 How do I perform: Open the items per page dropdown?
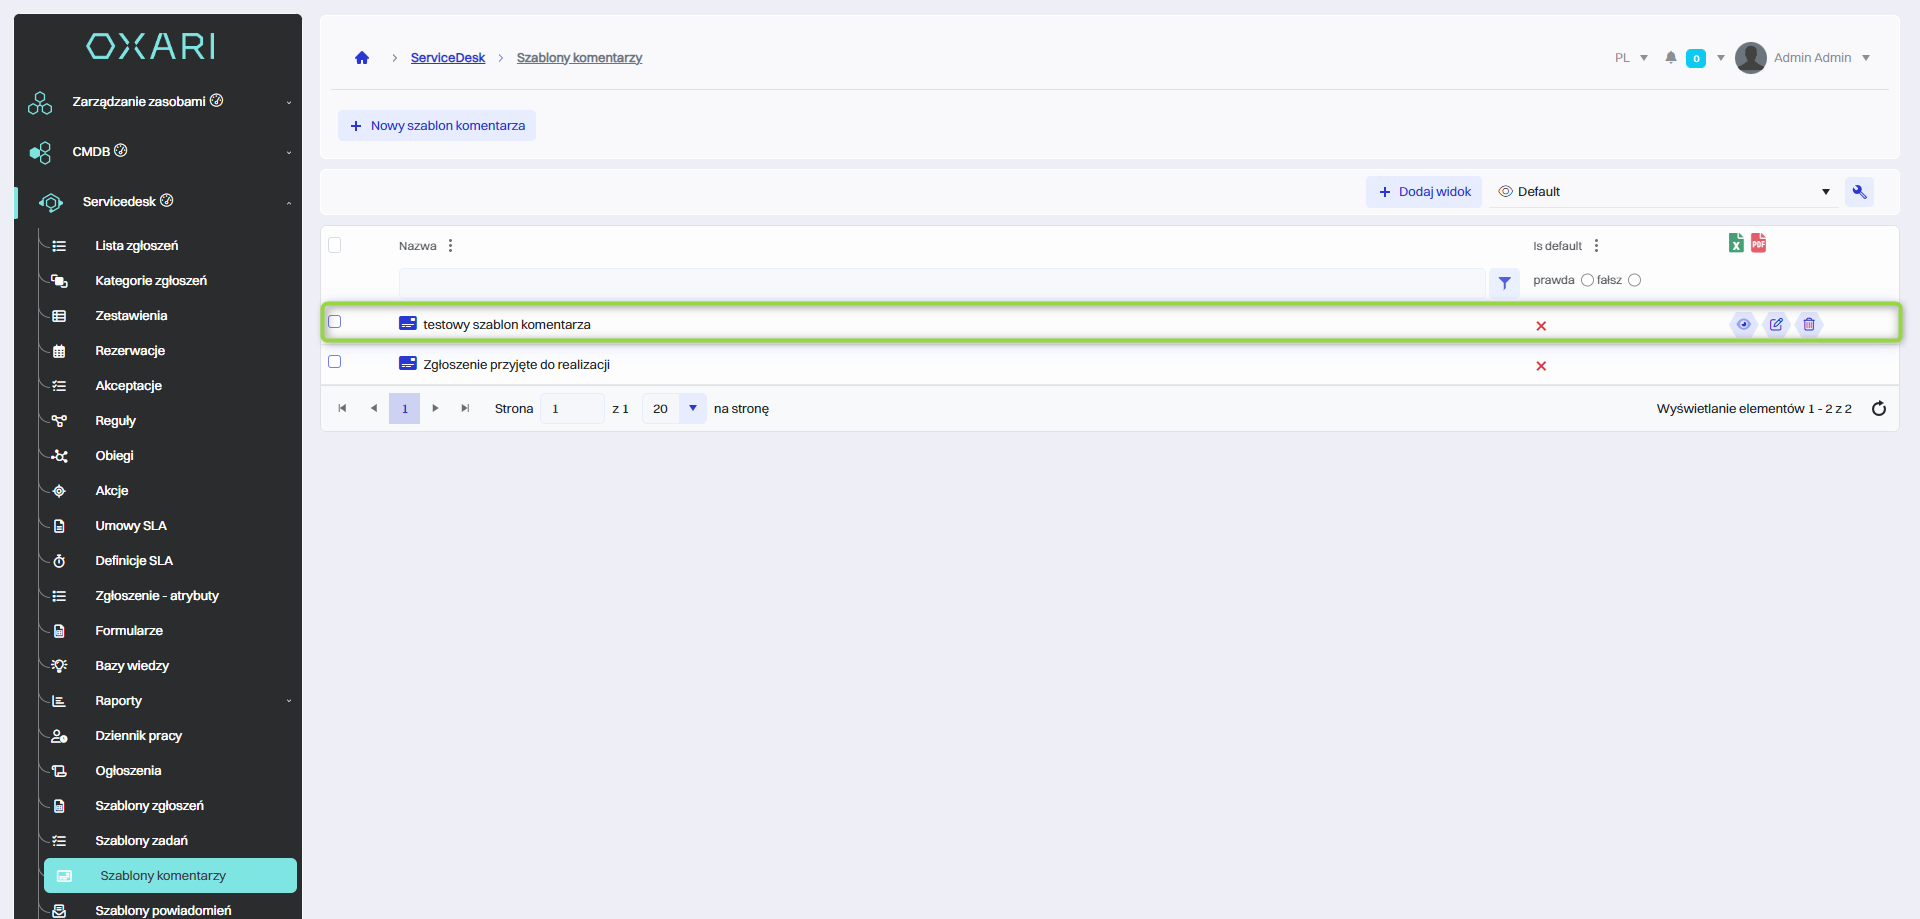692,408
